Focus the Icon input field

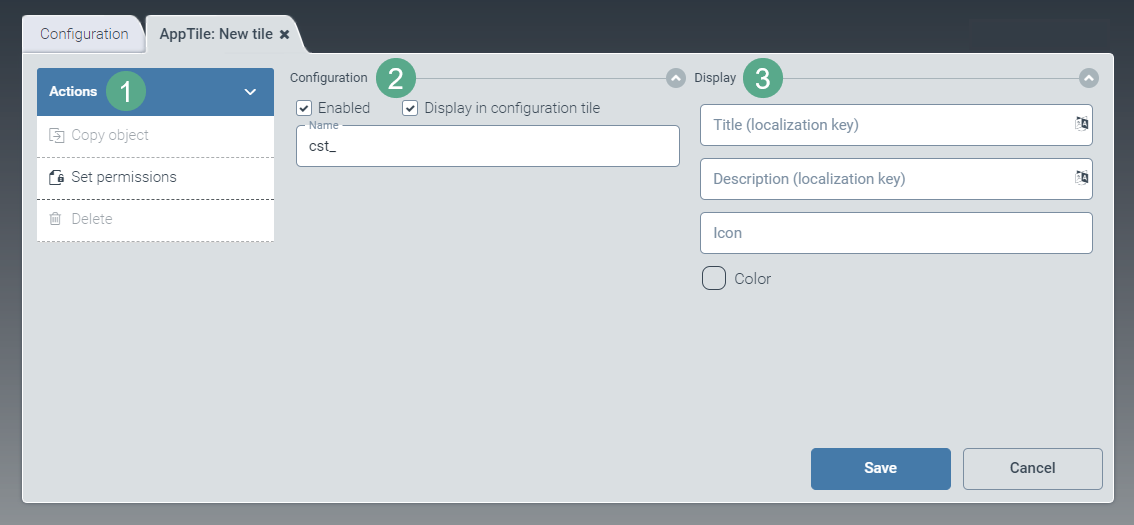click(x=896, y=233)
